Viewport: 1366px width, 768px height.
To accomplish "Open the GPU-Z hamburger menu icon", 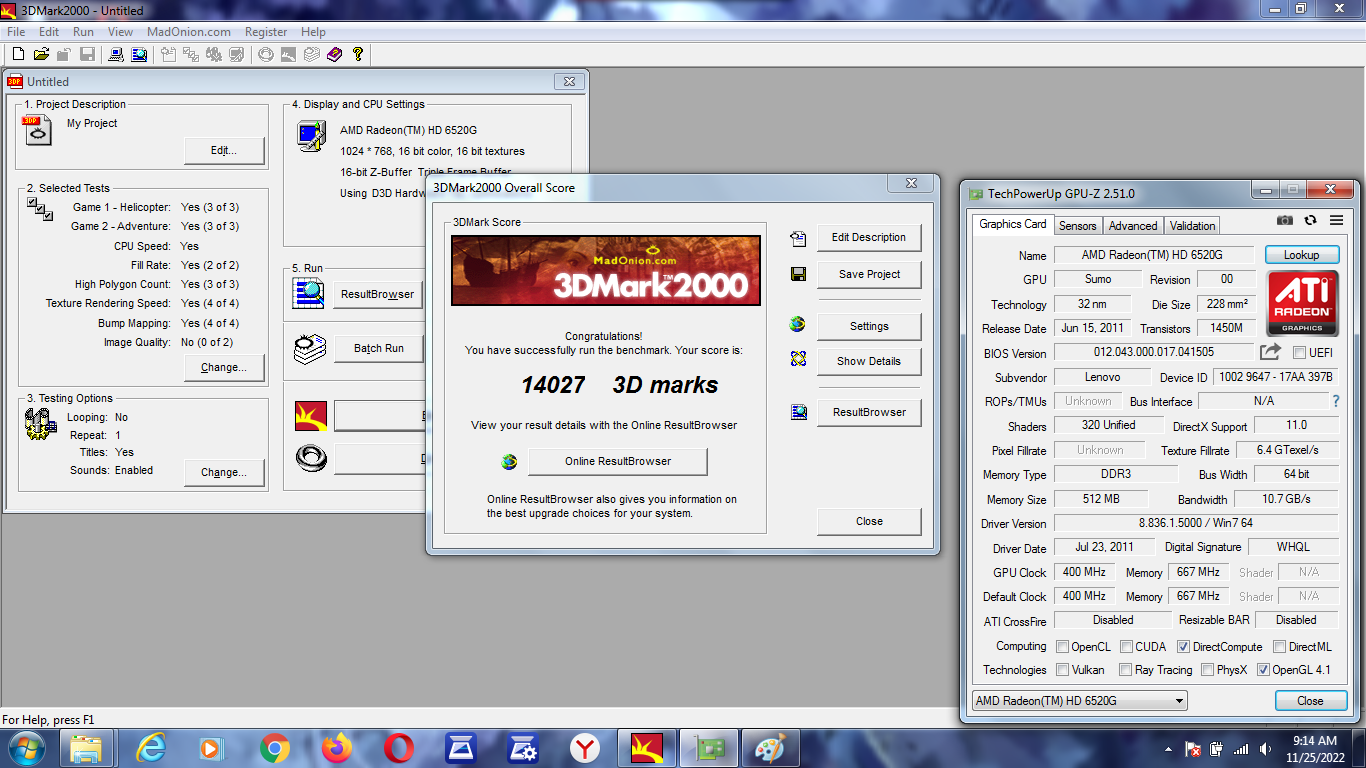I will pos(1336,220).
